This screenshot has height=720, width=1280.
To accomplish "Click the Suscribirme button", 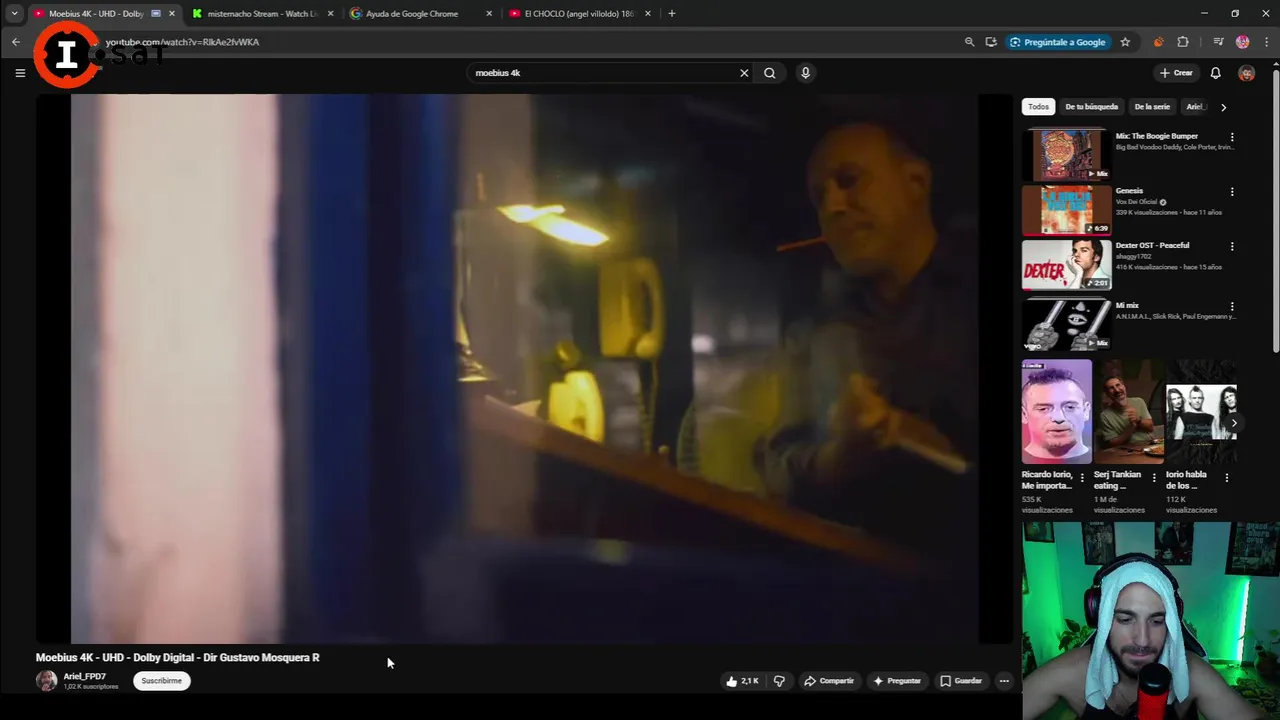I will 162,681.
